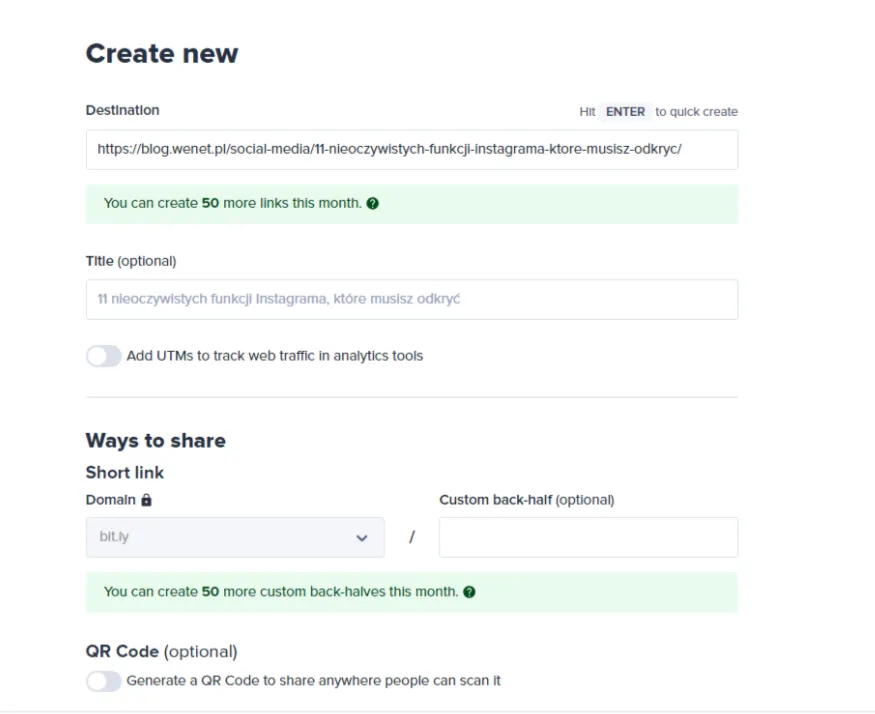875x714 pixels.
Task: Enable the Generate a QR Code switch
Action: click(103, 681)
